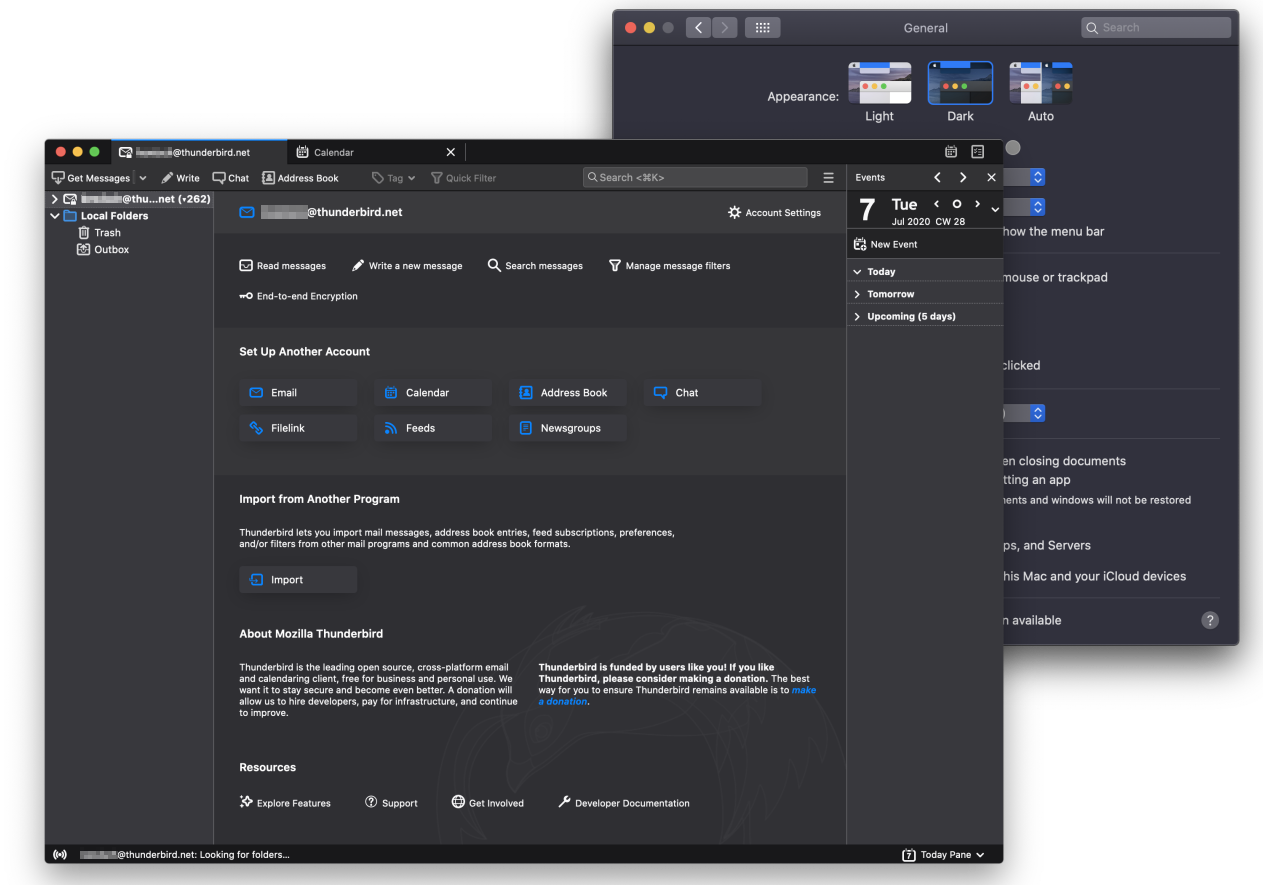Open the Tasks tab icon in tab bar
The image size is (1263, 885).
978,152
